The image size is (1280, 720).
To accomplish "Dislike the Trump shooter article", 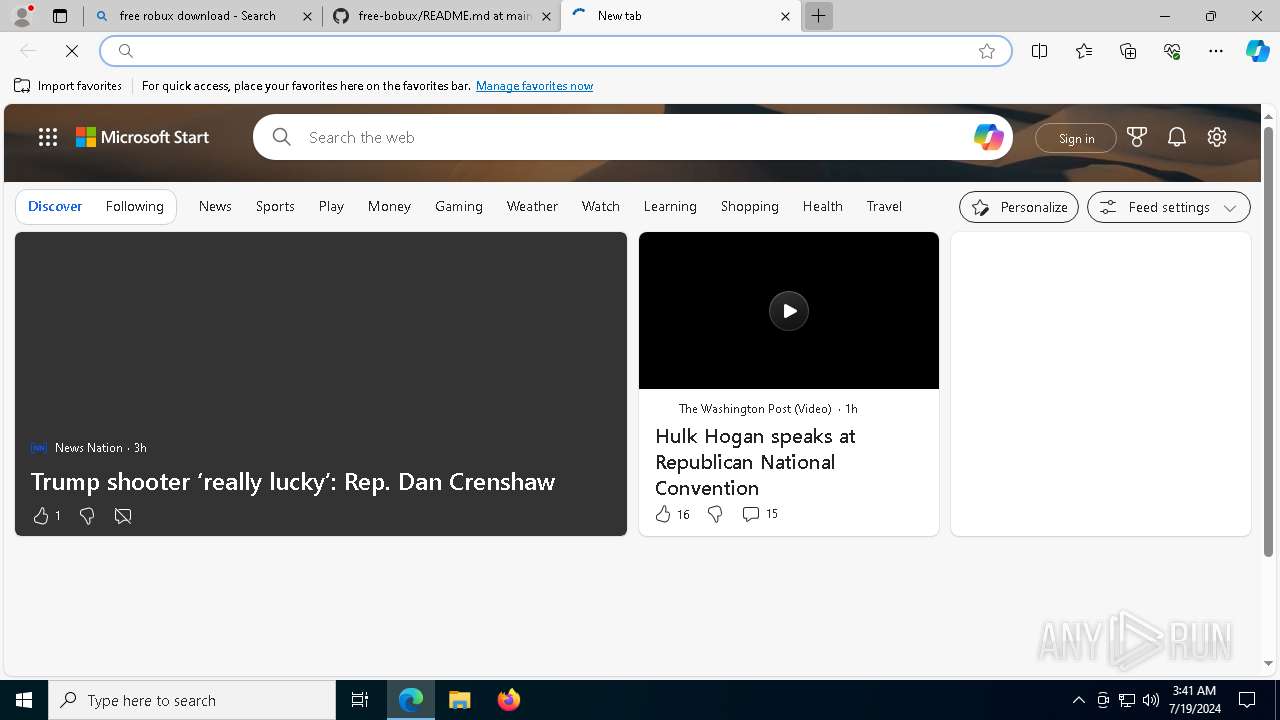I will click(x=87, y=516).
